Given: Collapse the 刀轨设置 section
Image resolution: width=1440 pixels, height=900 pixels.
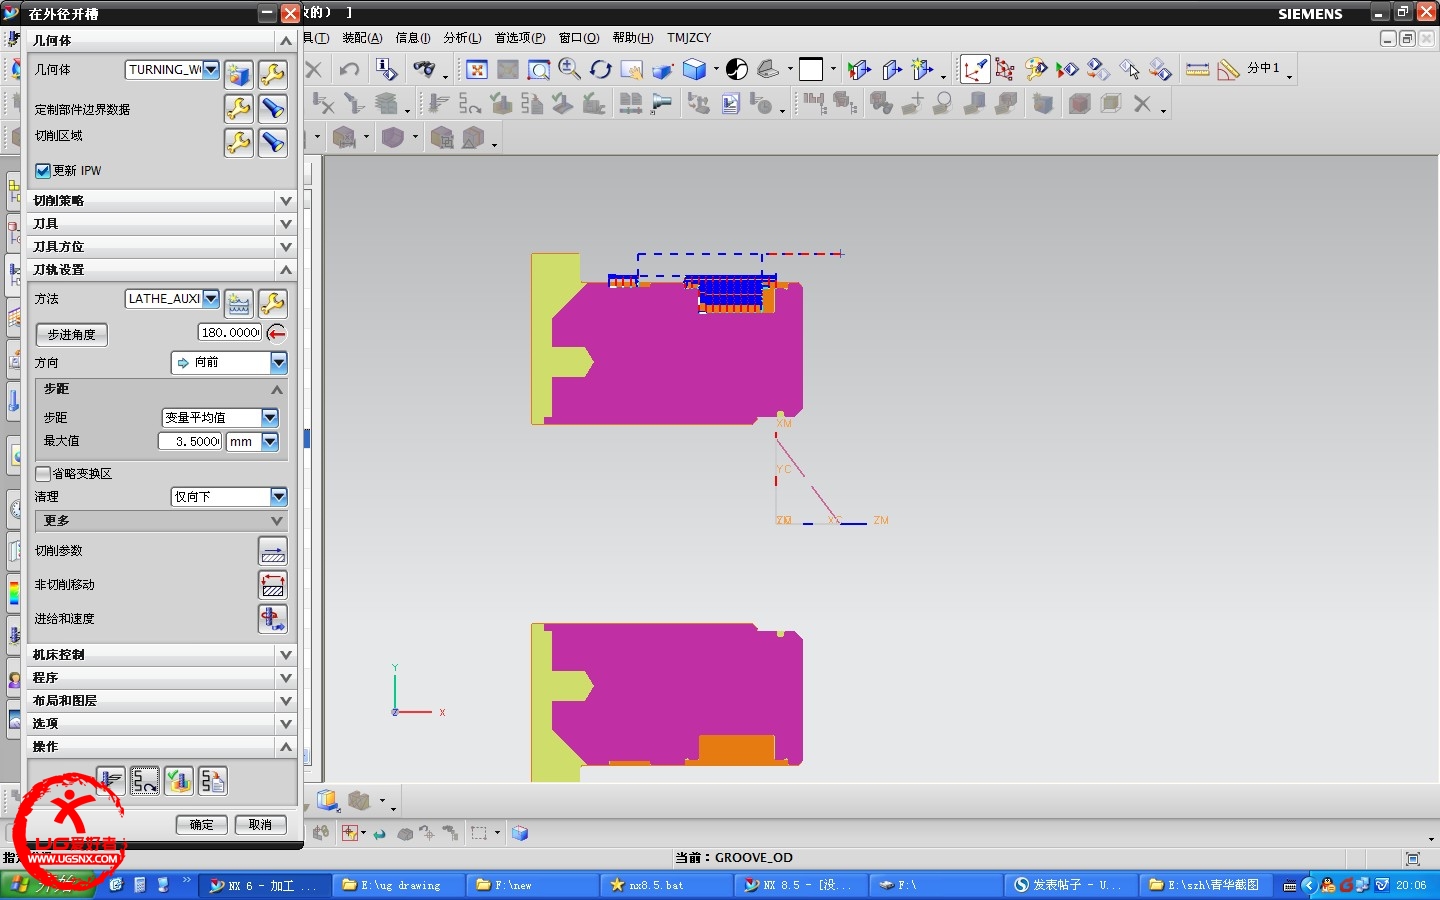Looking at the screenshot, I should pos(161,270).
